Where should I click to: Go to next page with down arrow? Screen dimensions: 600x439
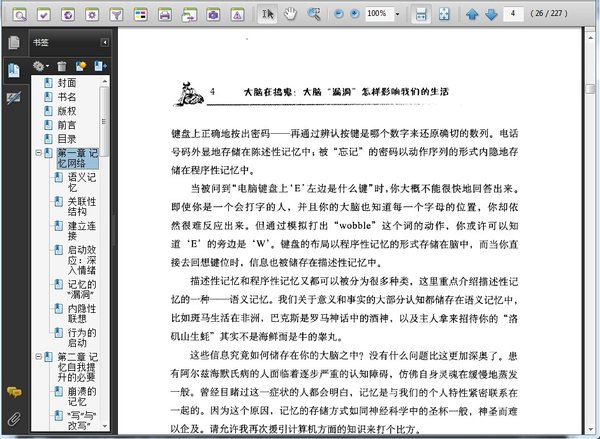click(x=490, y=15)
